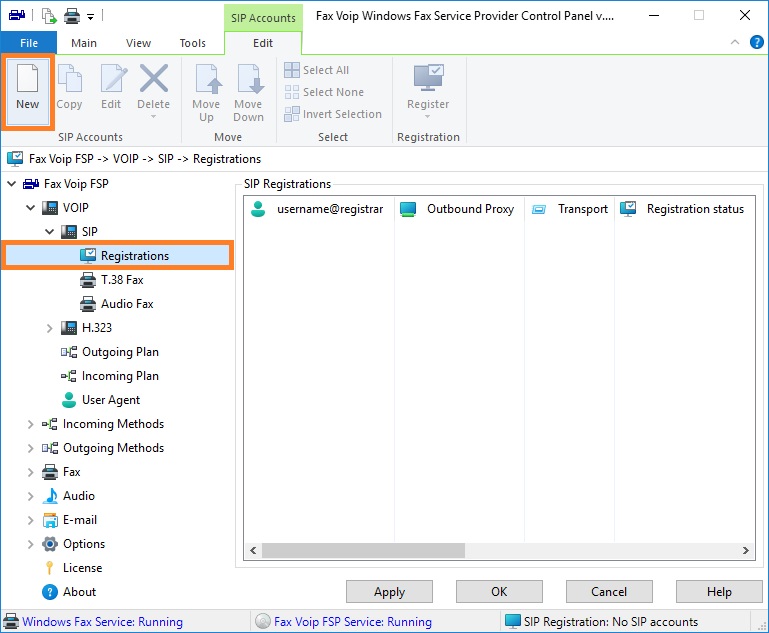The height and width of the screenshot is (633, 769).
Task: Collapse the Fax Voip FSP tree node
Action: coord(11,184)
